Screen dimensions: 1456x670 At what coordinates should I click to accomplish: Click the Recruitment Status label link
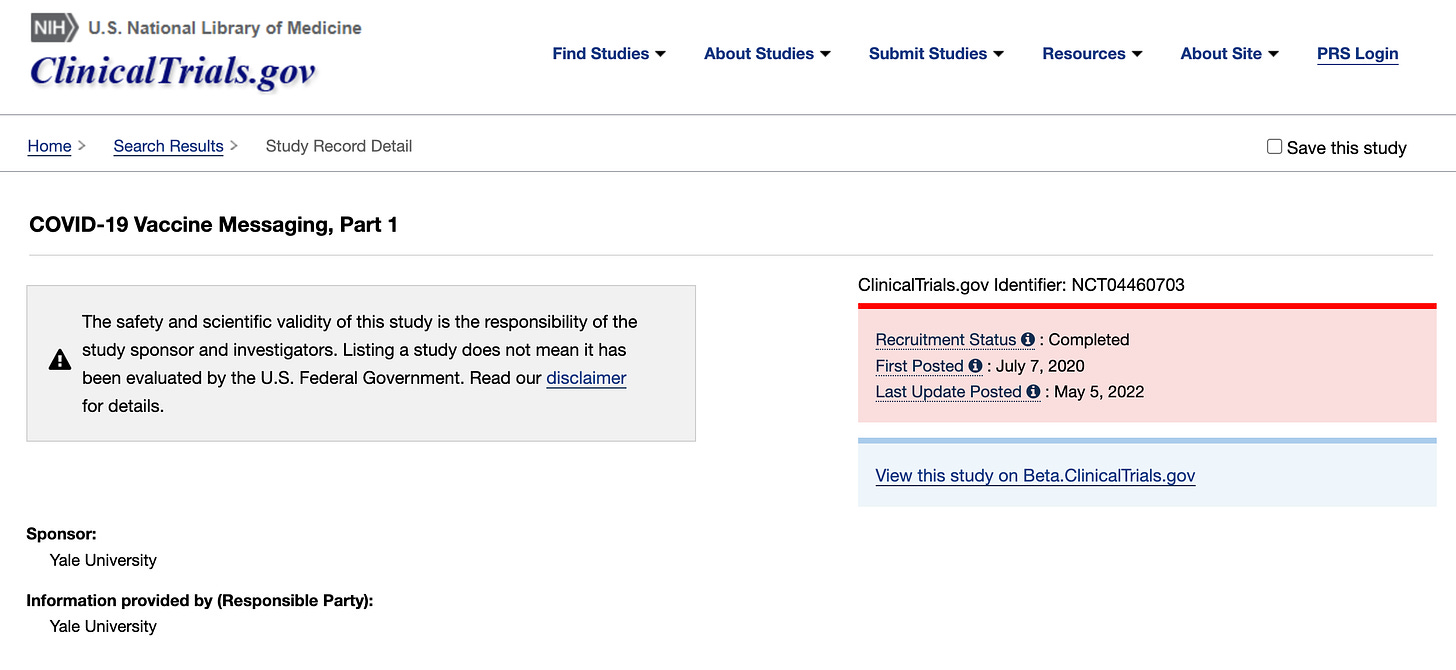click(946, 340)
